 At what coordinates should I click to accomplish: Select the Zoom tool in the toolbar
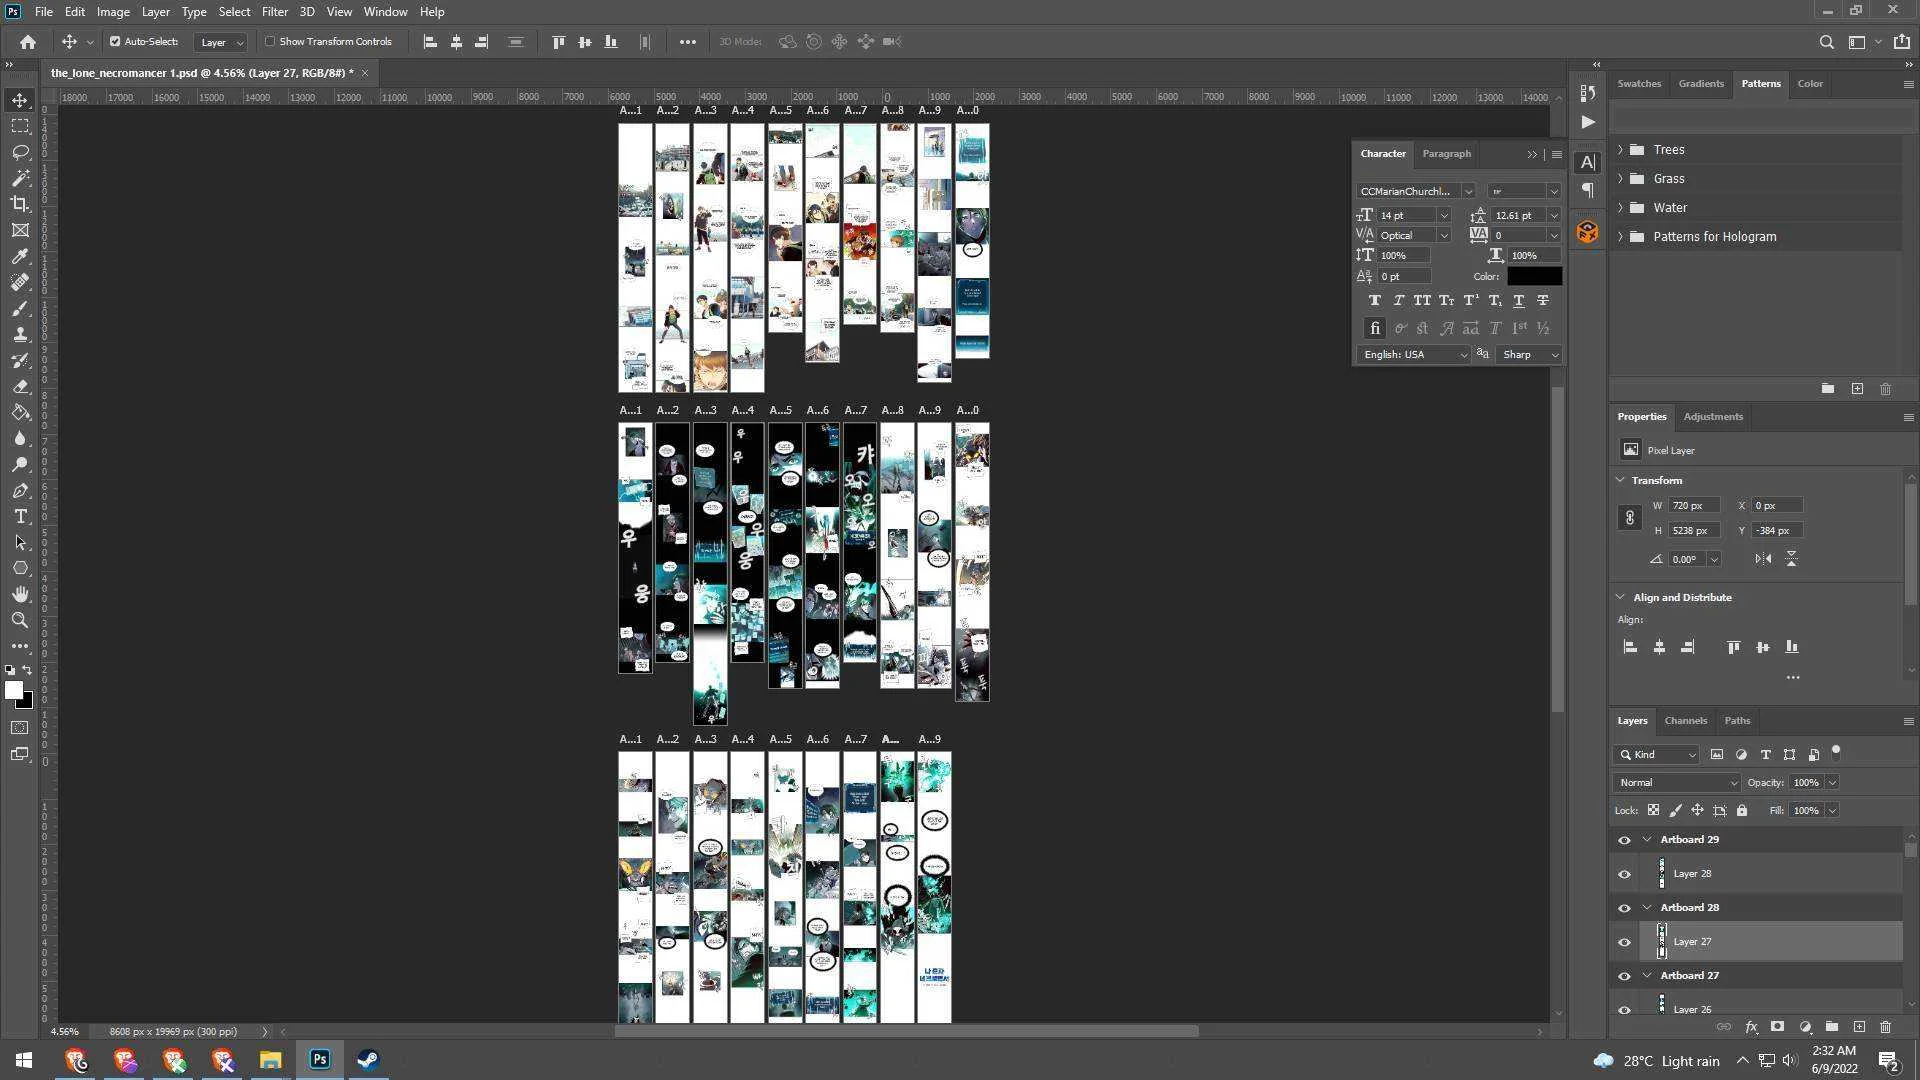pyautogui.click(x=20, y=620)
